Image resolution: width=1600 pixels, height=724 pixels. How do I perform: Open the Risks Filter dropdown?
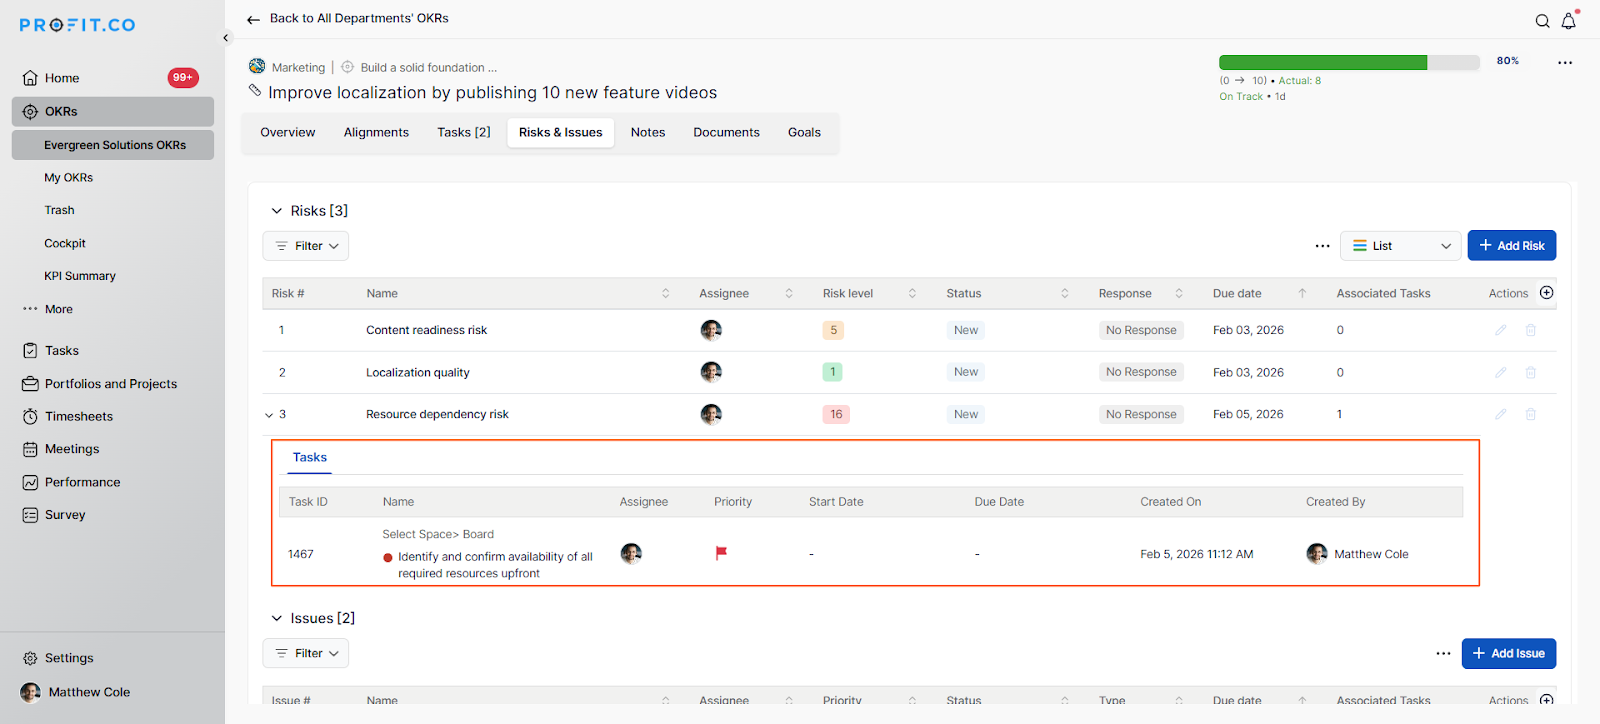[306, 246]
